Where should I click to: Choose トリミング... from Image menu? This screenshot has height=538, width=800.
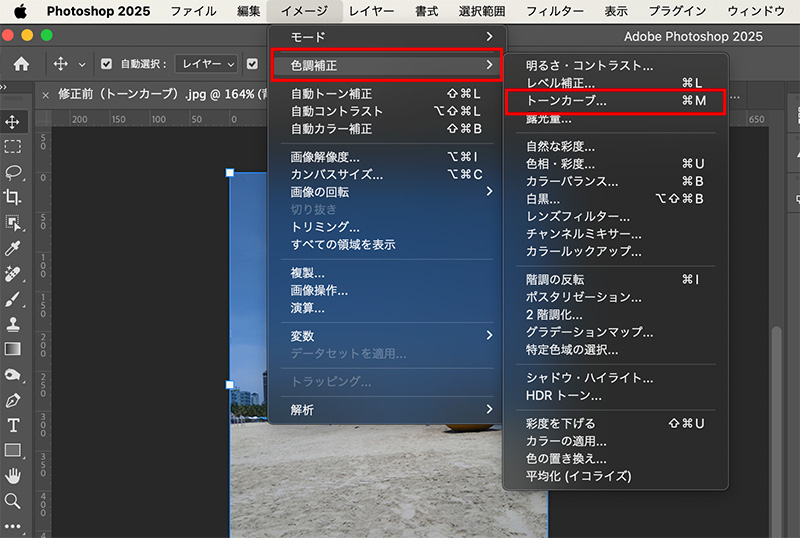click(x=387, y=227)
